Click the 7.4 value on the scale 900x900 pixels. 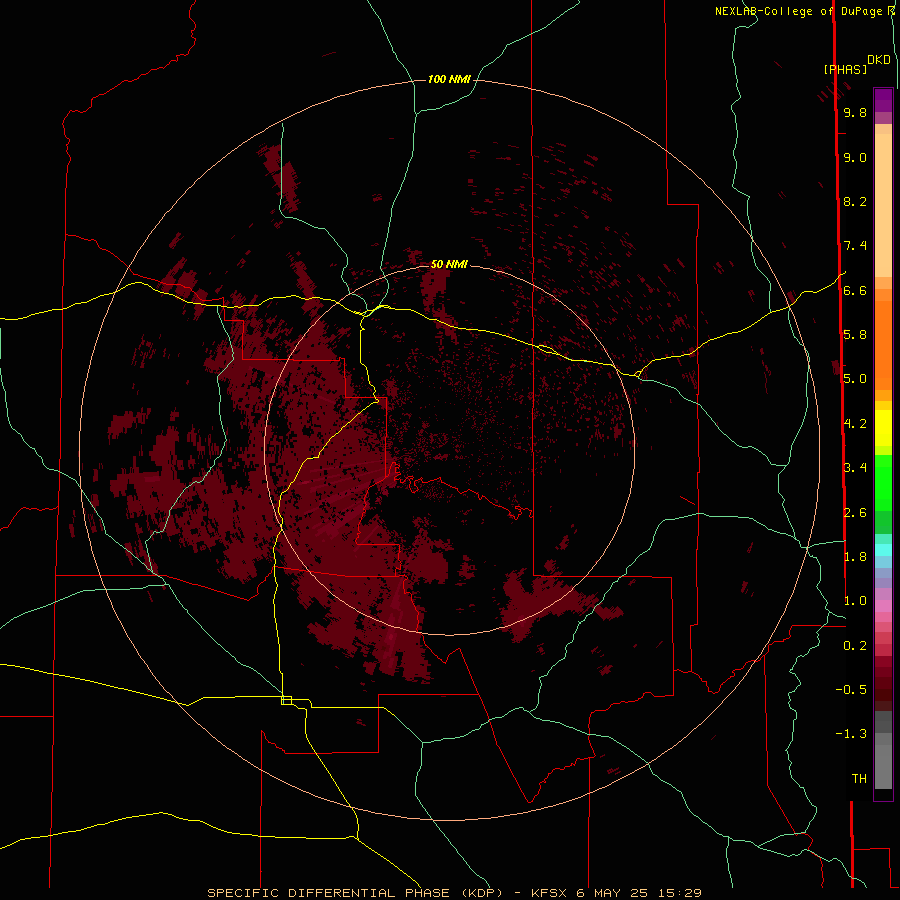coord(855,246)
